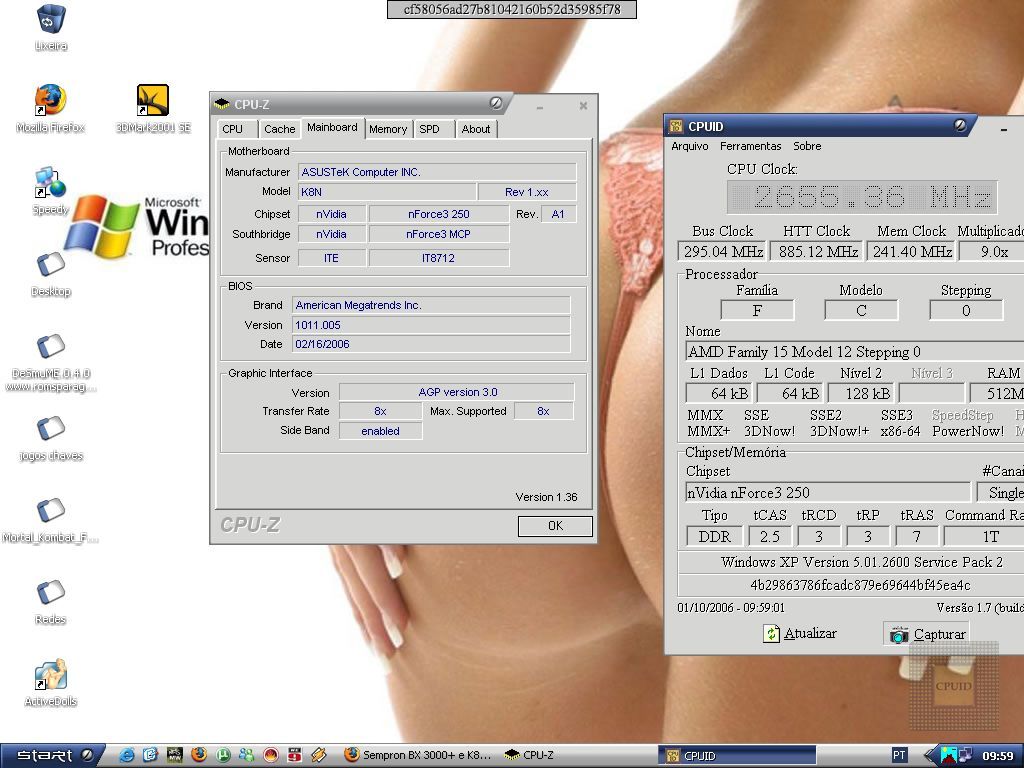The image size is (1024, 768).
Task: Click the round button in CPU-Z title bar
Action: [x=496, y=103]
